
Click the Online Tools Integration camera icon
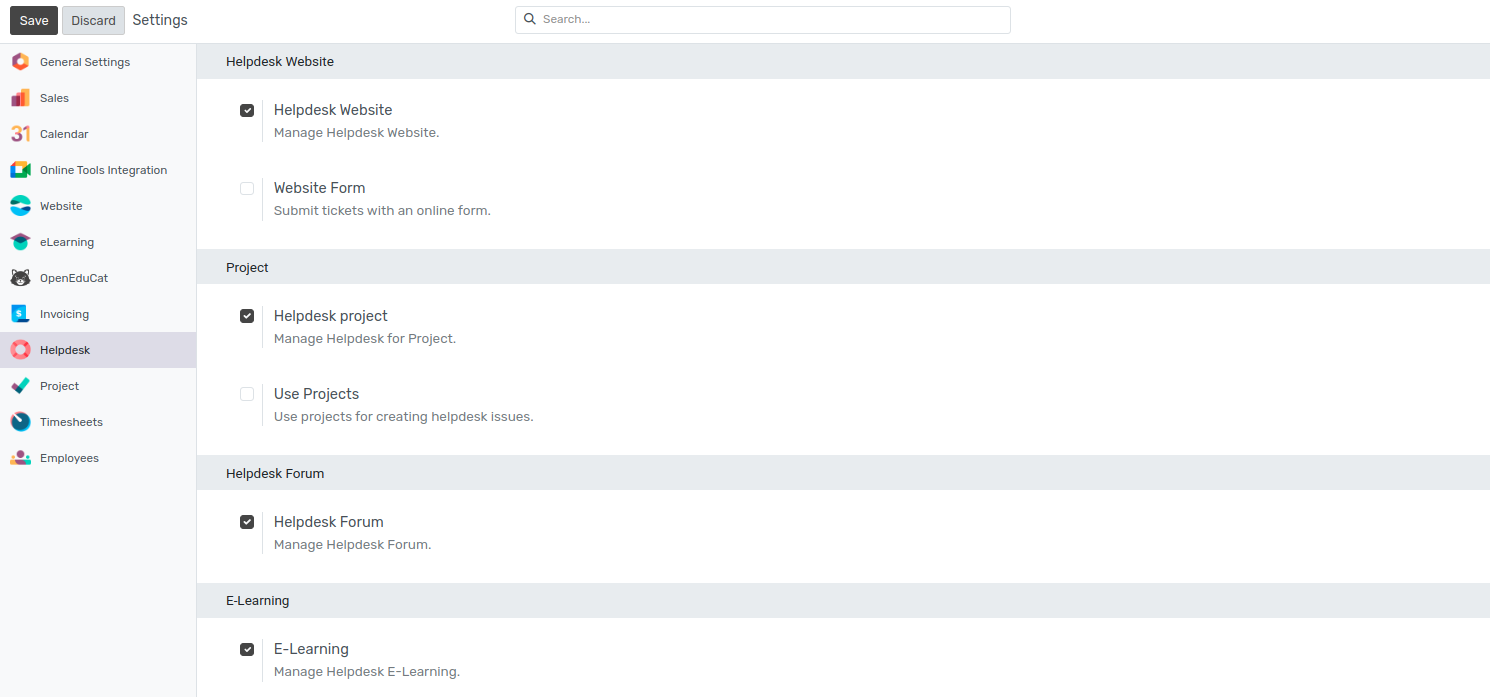click(x=20, y=170)
